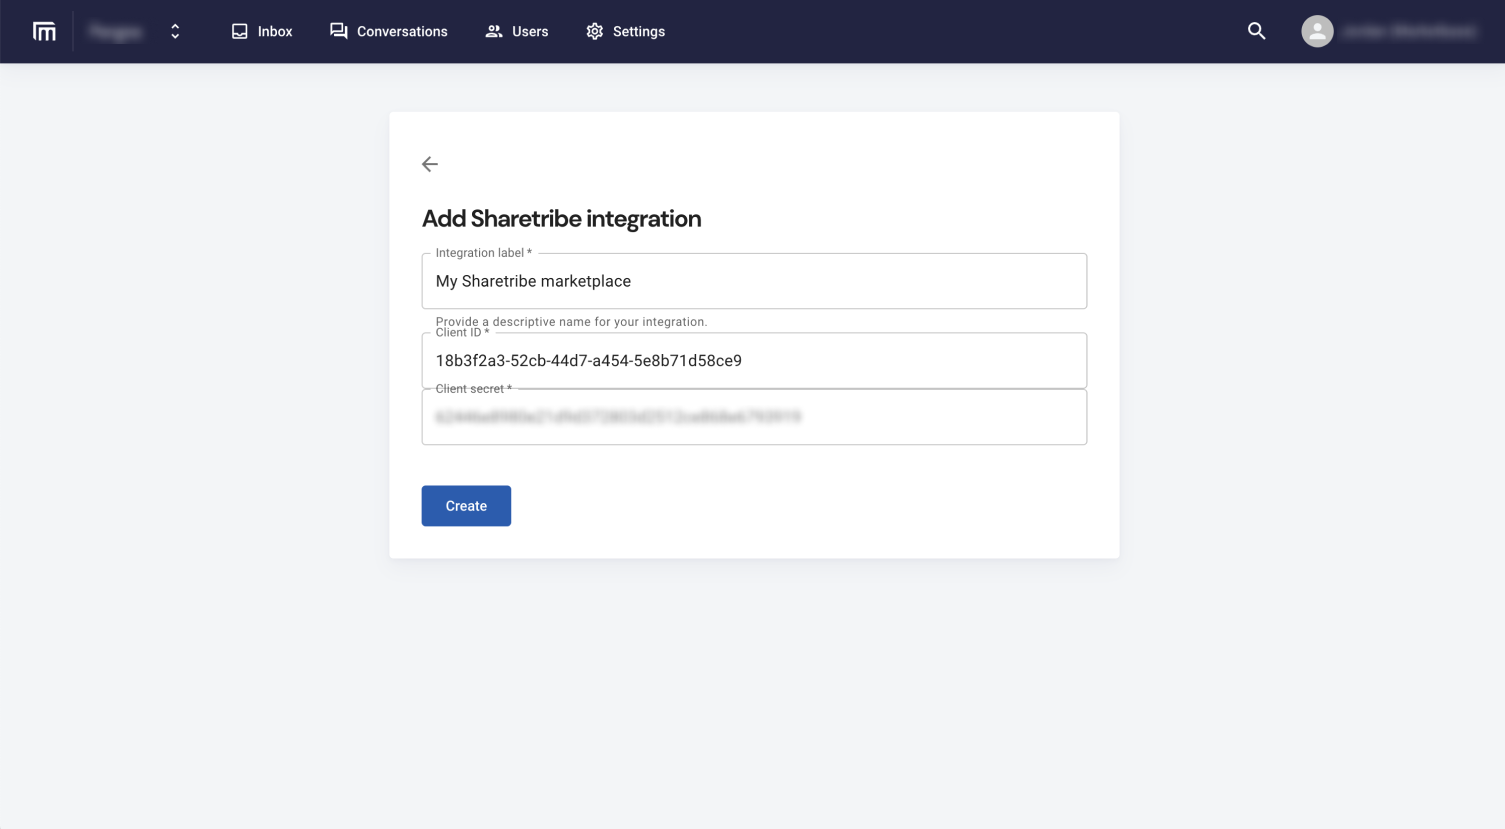This screenshot has height=829, width=1505.
Task: Click the Users people icon
Action: coord(494,32)
